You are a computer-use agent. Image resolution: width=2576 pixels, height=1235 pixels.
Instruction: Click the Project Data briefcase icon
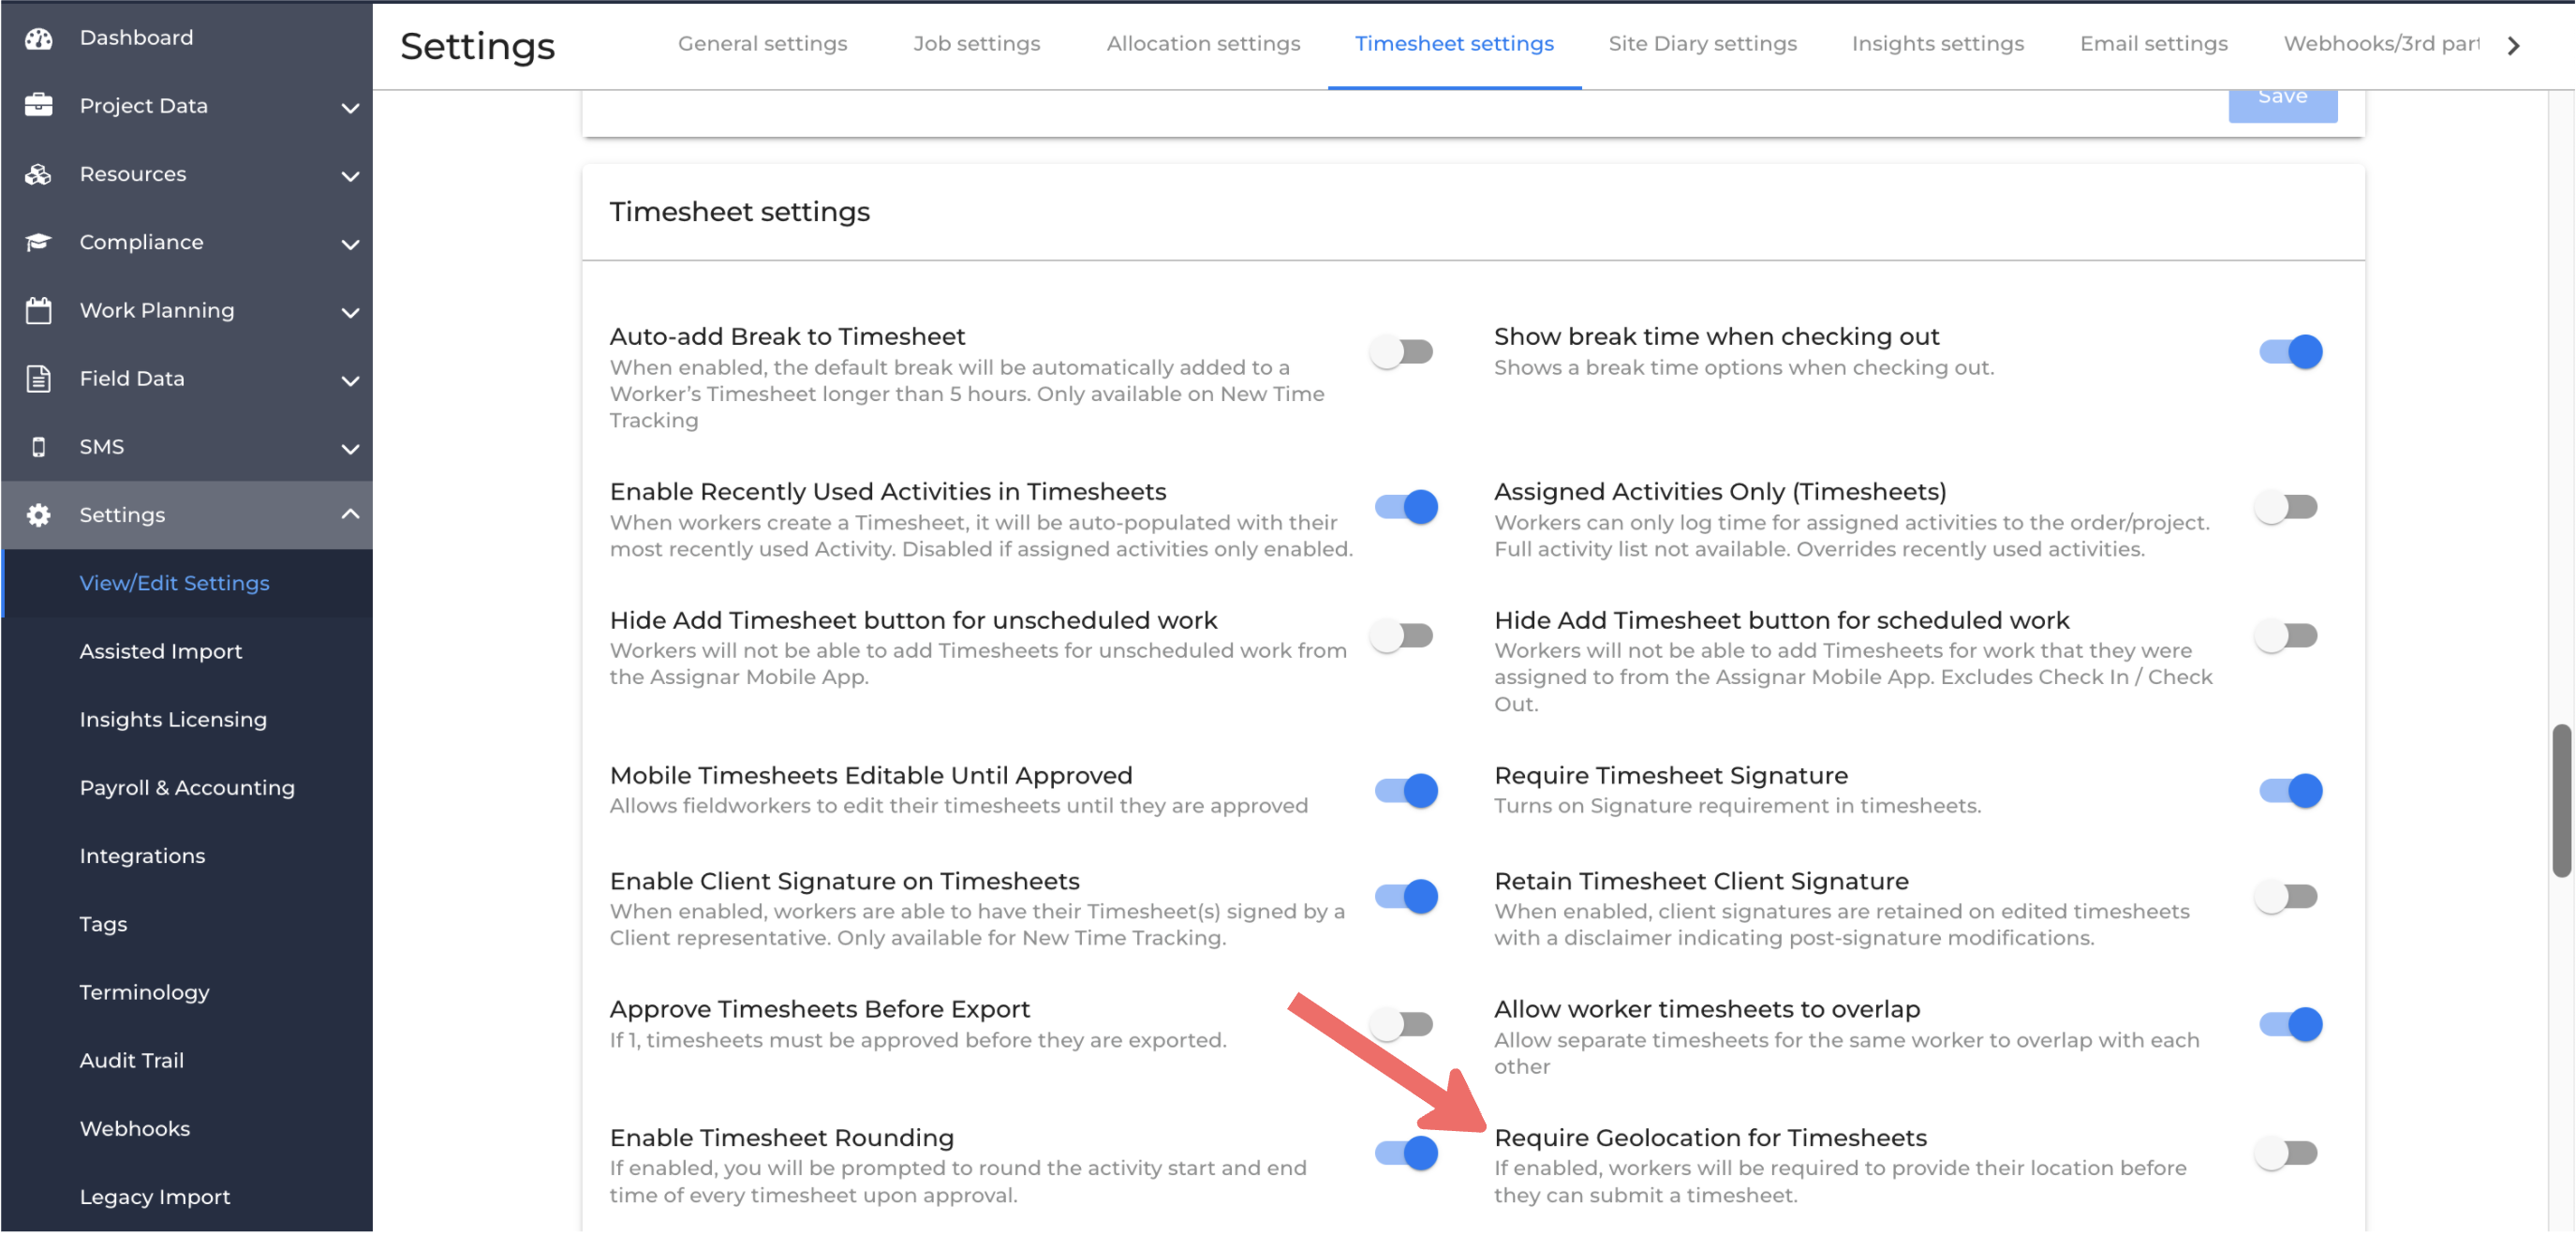[x=38, y=105]
